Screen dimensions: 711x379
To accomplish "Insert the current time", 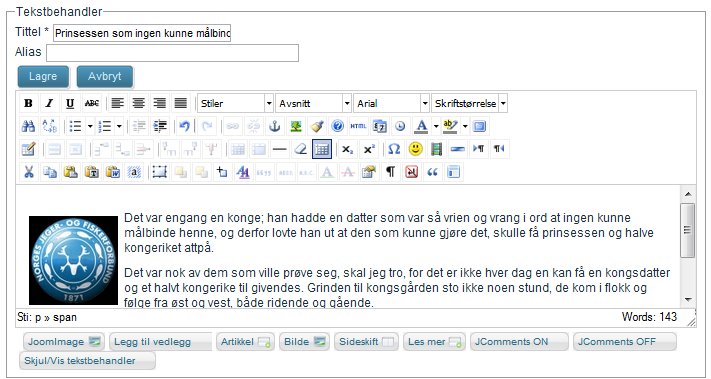I will coord(400,126).
